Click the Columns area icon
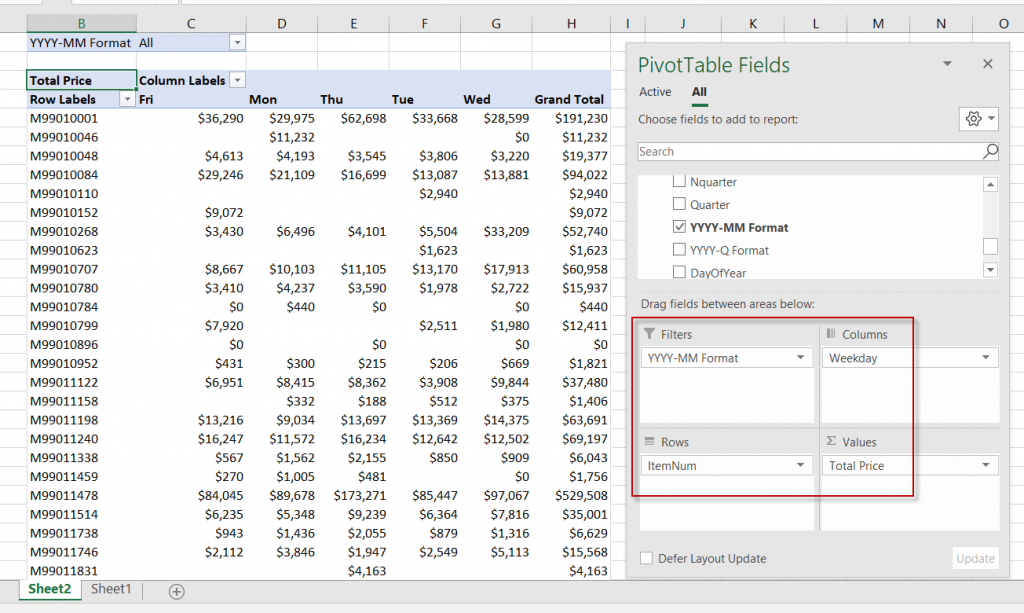The image size is (1024, 613). 830,334
